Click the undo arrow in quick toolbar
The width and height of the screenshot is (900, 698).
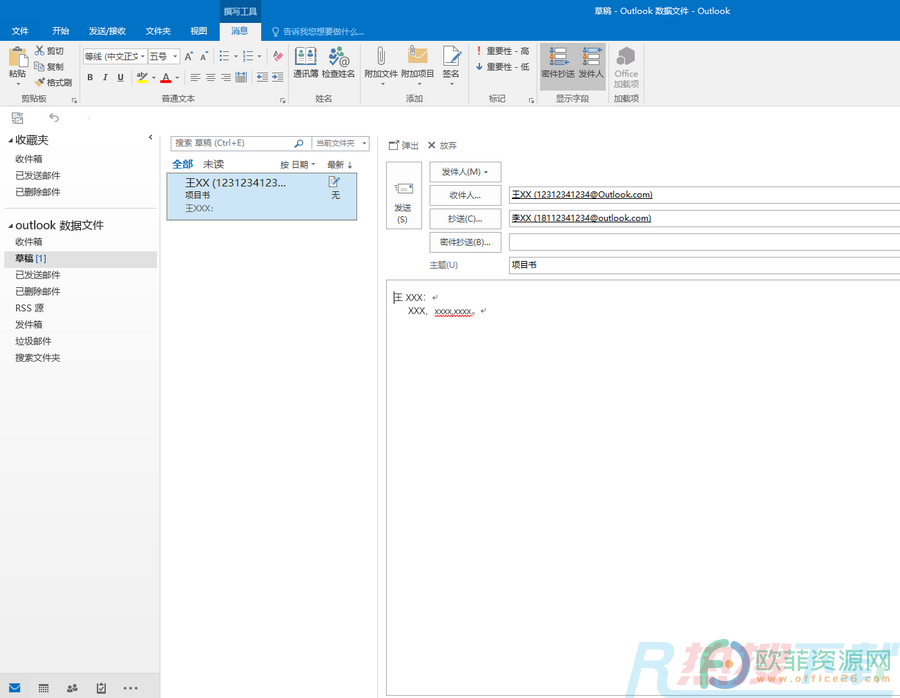tap(54, 118)
